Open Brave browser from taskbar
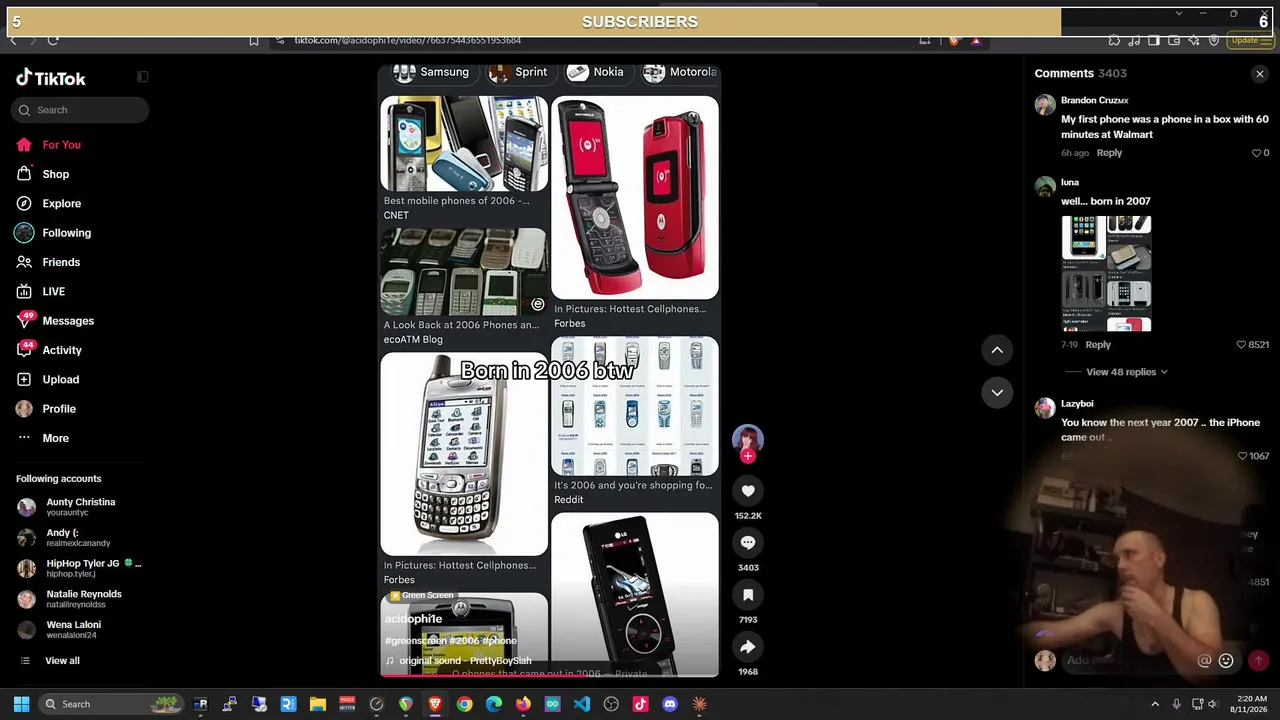This screenshot has height=720, width=1280. coord(435,704)
